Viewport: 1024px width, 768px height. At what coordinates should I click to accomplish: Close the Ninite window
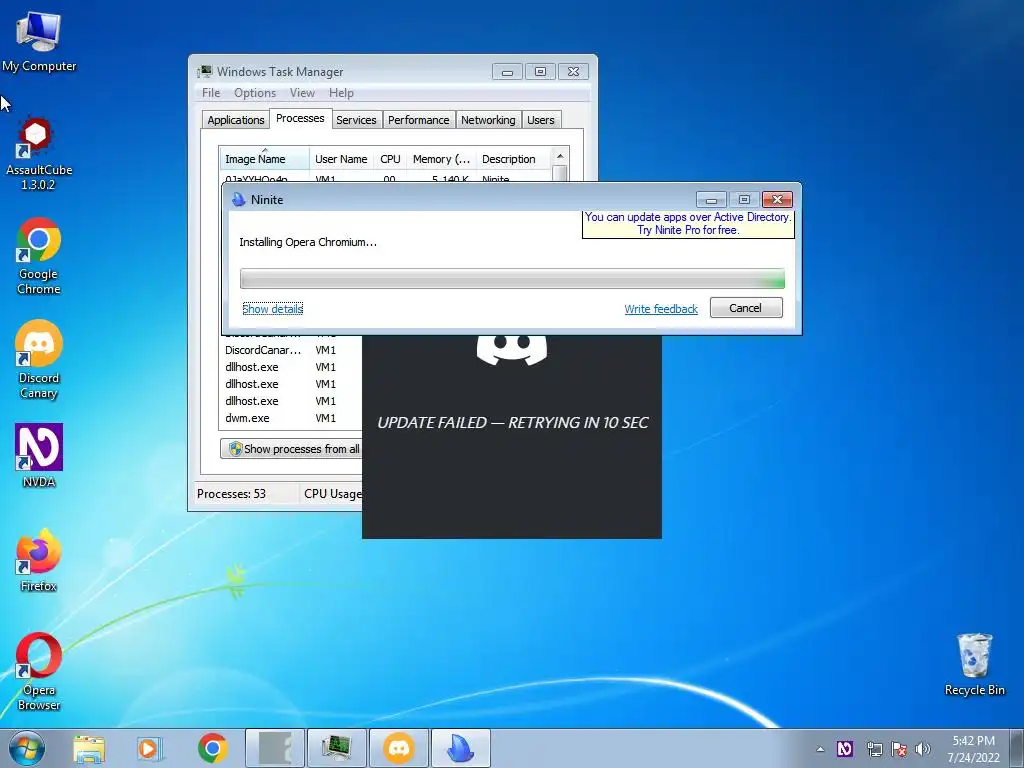(777, 199)
